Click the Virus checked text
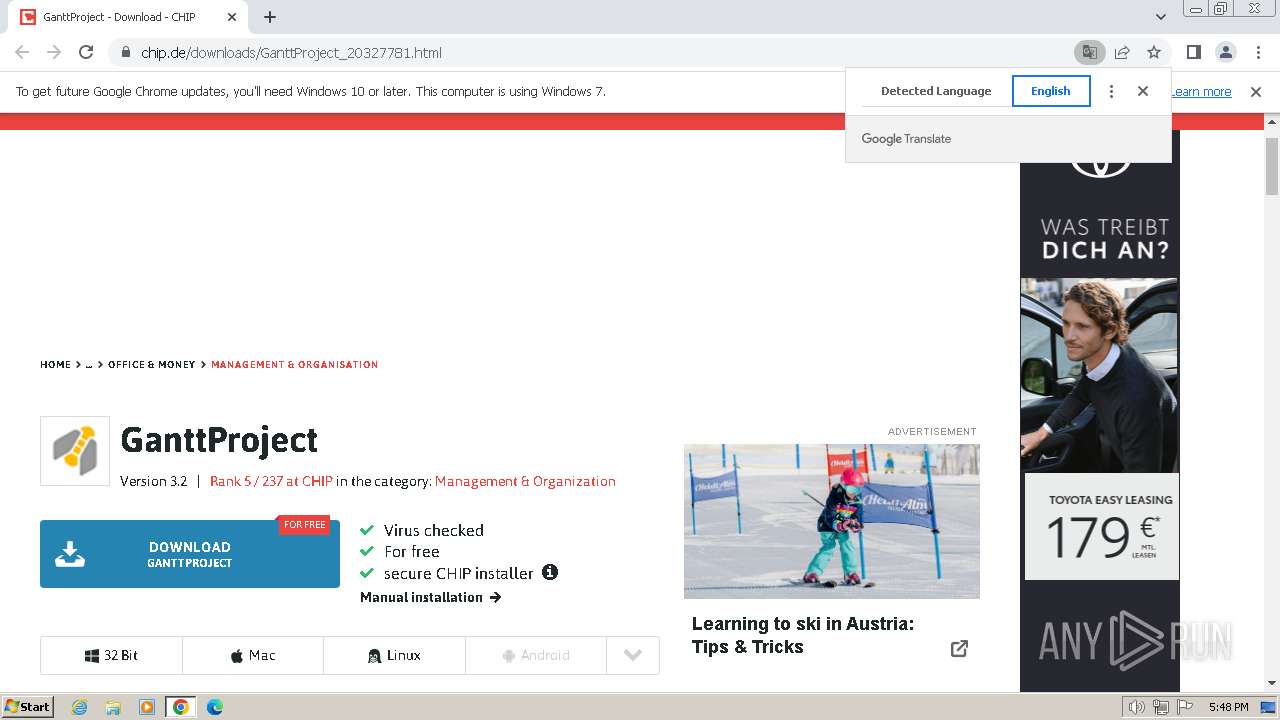 click(x=434, y=530)
